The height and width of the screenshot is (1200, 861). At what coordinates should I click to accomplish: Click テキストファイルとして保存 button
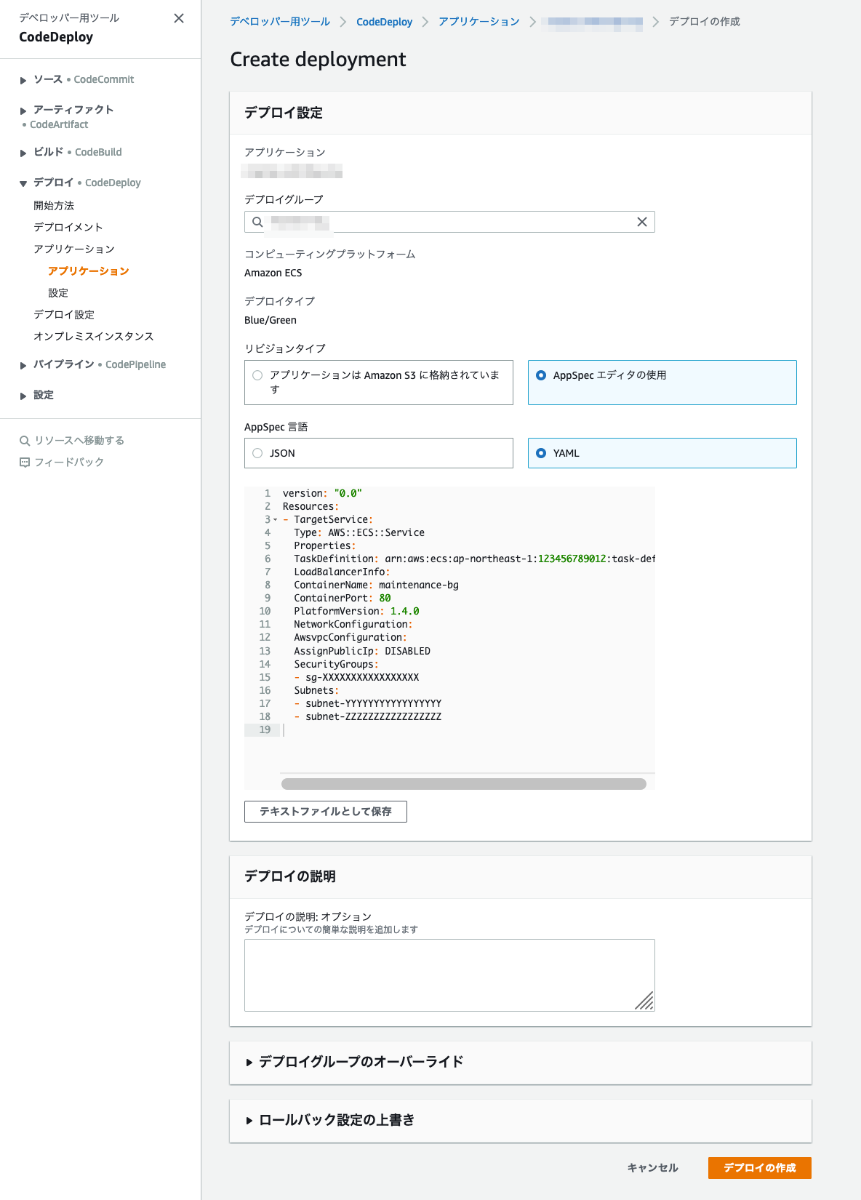(x=325, y=811)
